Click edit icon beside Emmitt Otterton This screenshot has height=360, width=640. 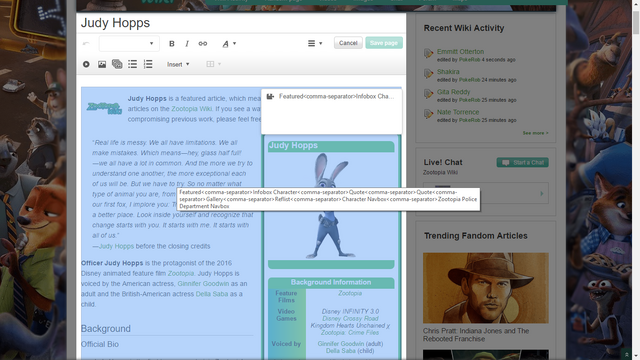428,53
